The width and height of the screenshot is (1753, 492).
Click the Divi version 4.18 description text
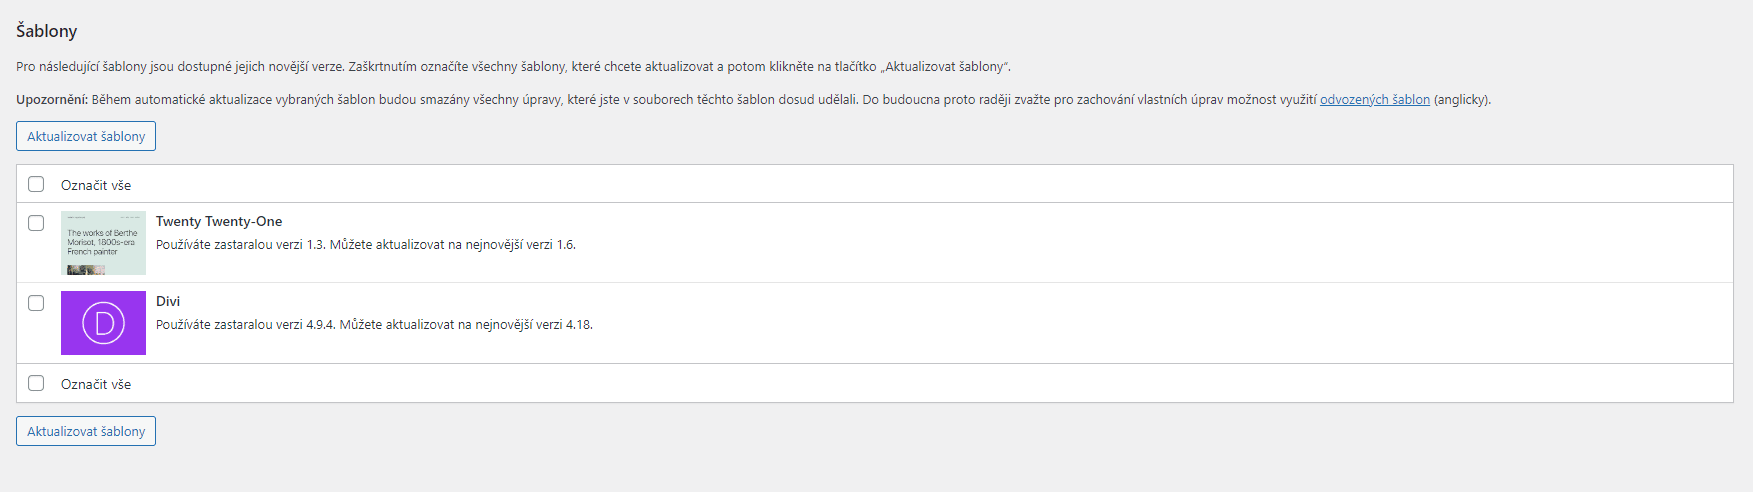pos(466,325)
